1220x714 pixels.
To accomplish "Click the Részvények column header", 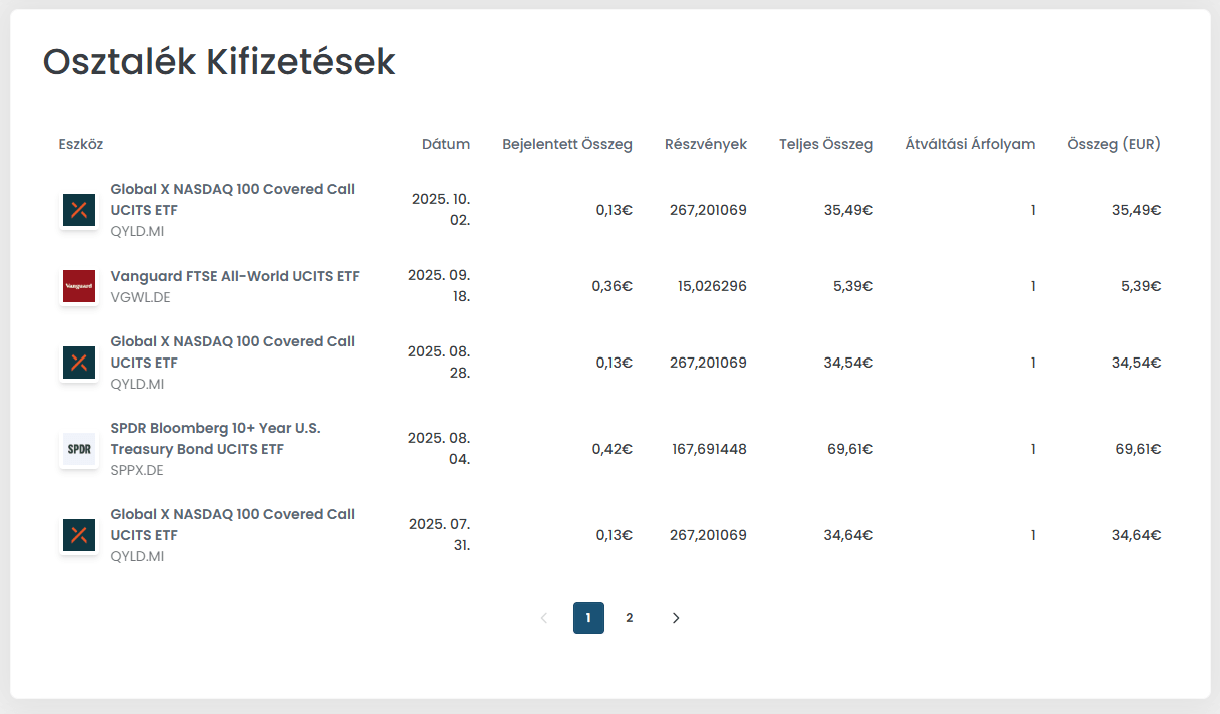I will click(x=706, y=144).
